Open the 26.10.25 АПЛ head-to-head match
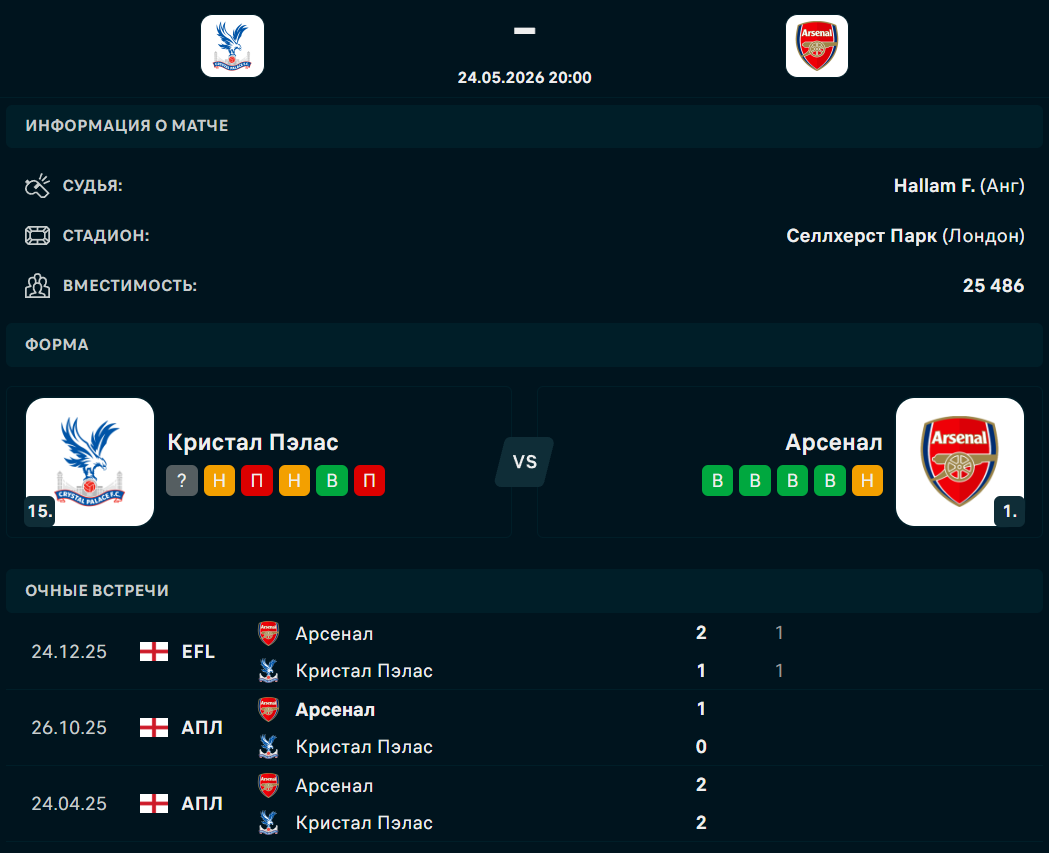The height and width of the screenshot is (853, 1049). tap(524, 728)
